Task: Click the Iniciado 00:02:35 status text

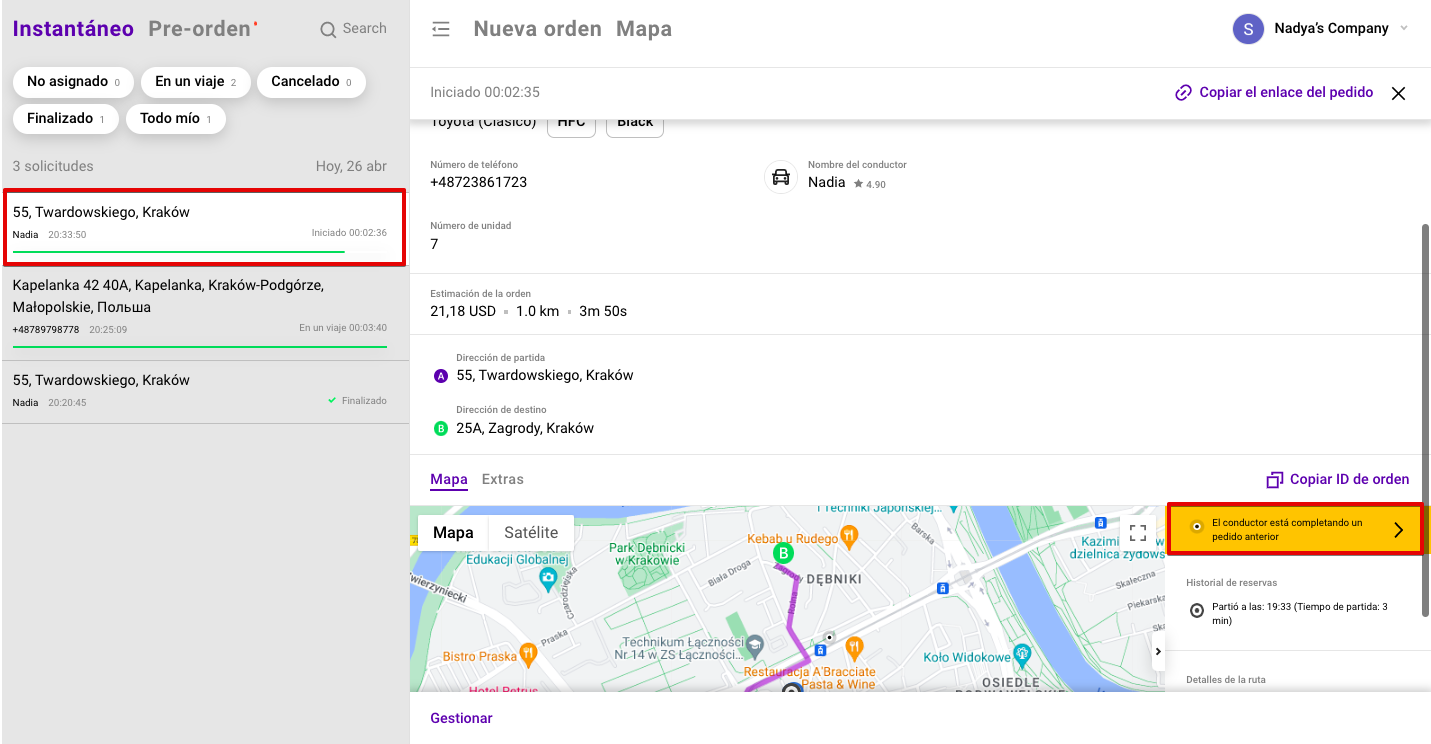Action: pos(485,93)
